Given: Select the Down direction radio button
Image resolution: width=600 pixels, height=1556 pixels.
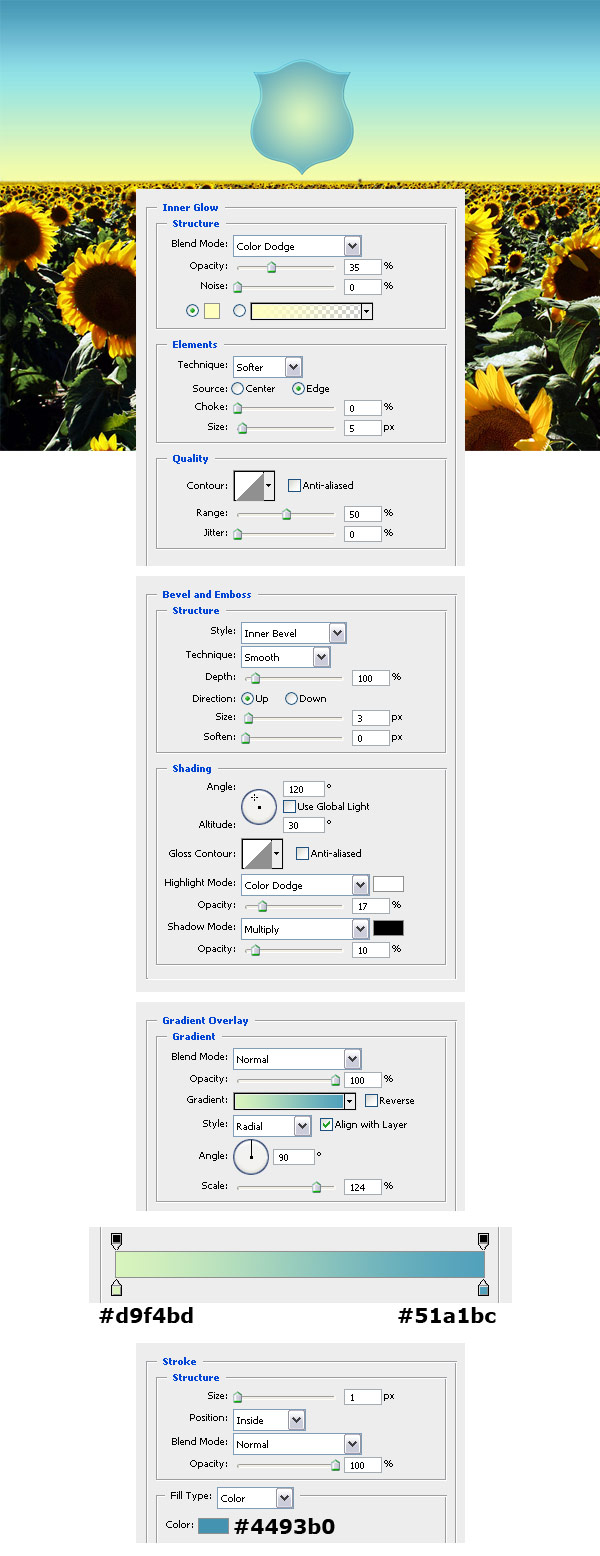Looking at the screenshot, I should tap(291, 699).
